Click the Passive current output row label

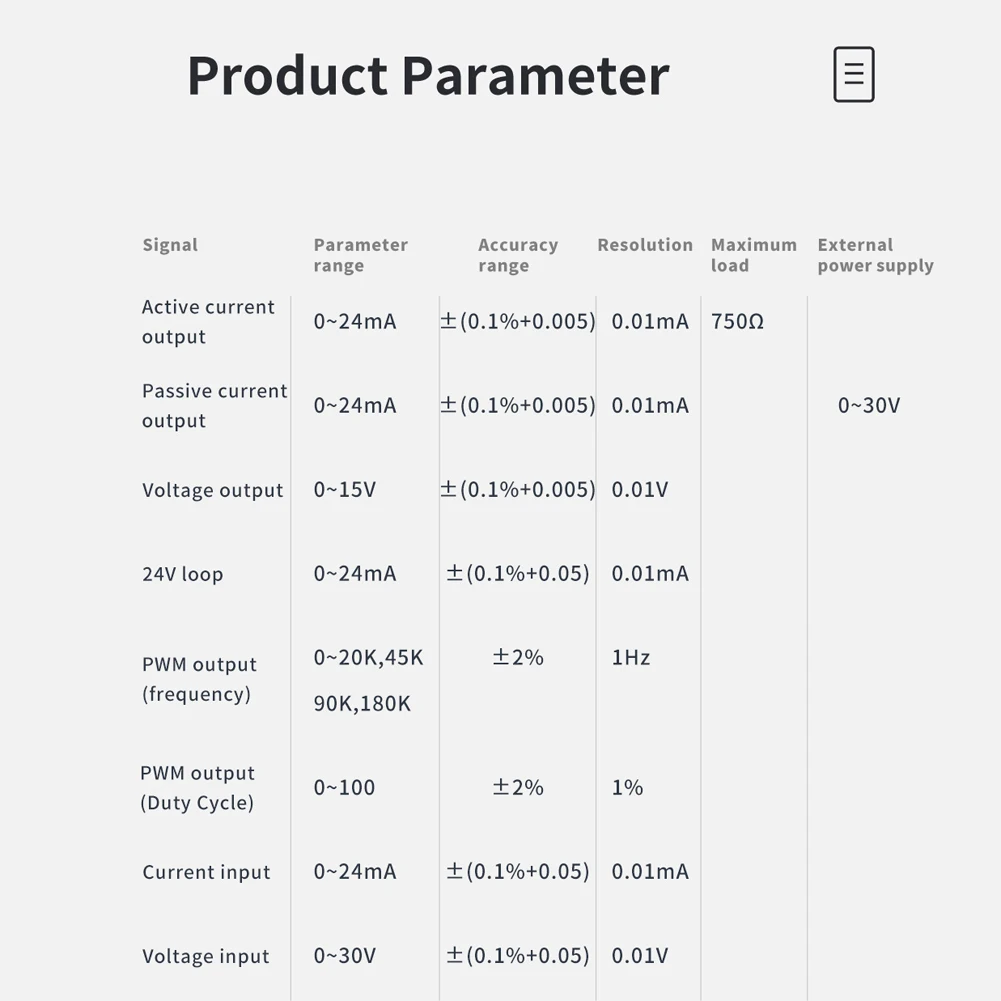[214, 406]
